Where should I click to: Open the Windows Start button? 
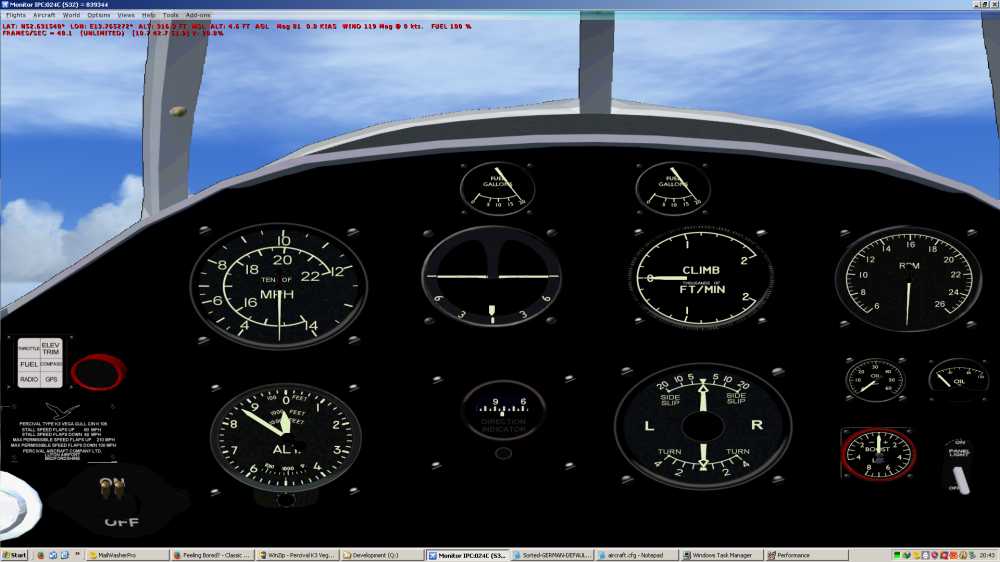pos(14,555)
